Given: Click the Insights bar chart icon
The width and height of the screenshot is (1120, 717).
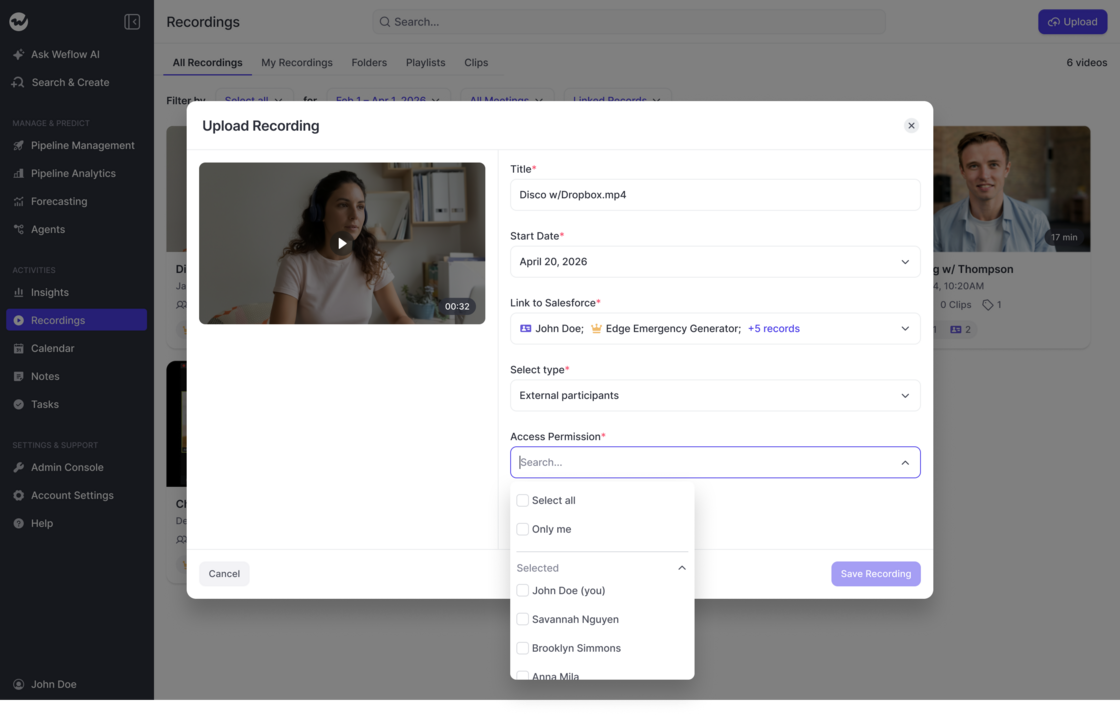Looking at the screenshot, I should coord(19,292).
